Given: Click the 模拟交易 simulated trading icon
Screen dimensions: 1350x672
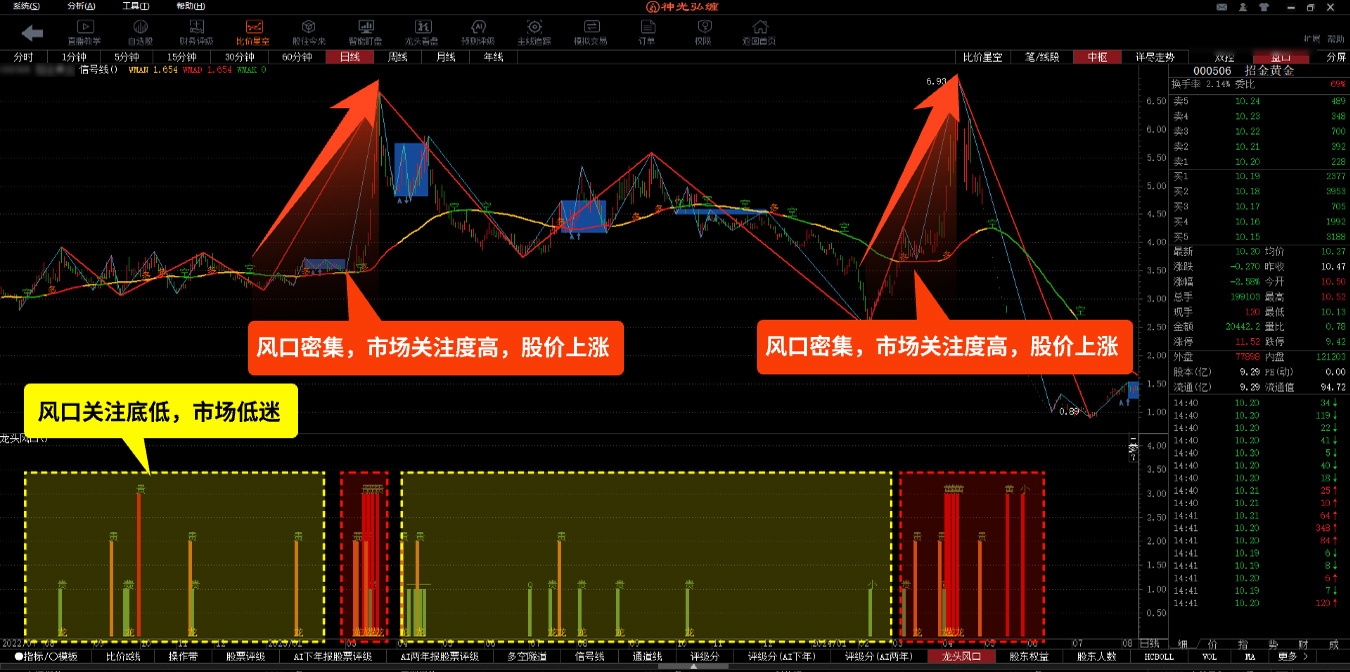Looking at the screenshot, I should click(590, 32).
